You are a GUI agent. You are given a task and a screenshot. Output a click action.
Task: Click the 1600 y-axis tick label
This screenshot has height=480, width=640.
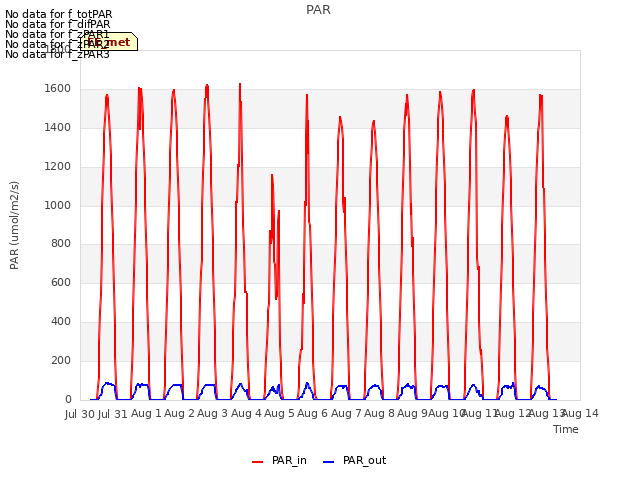coord(58,89)
